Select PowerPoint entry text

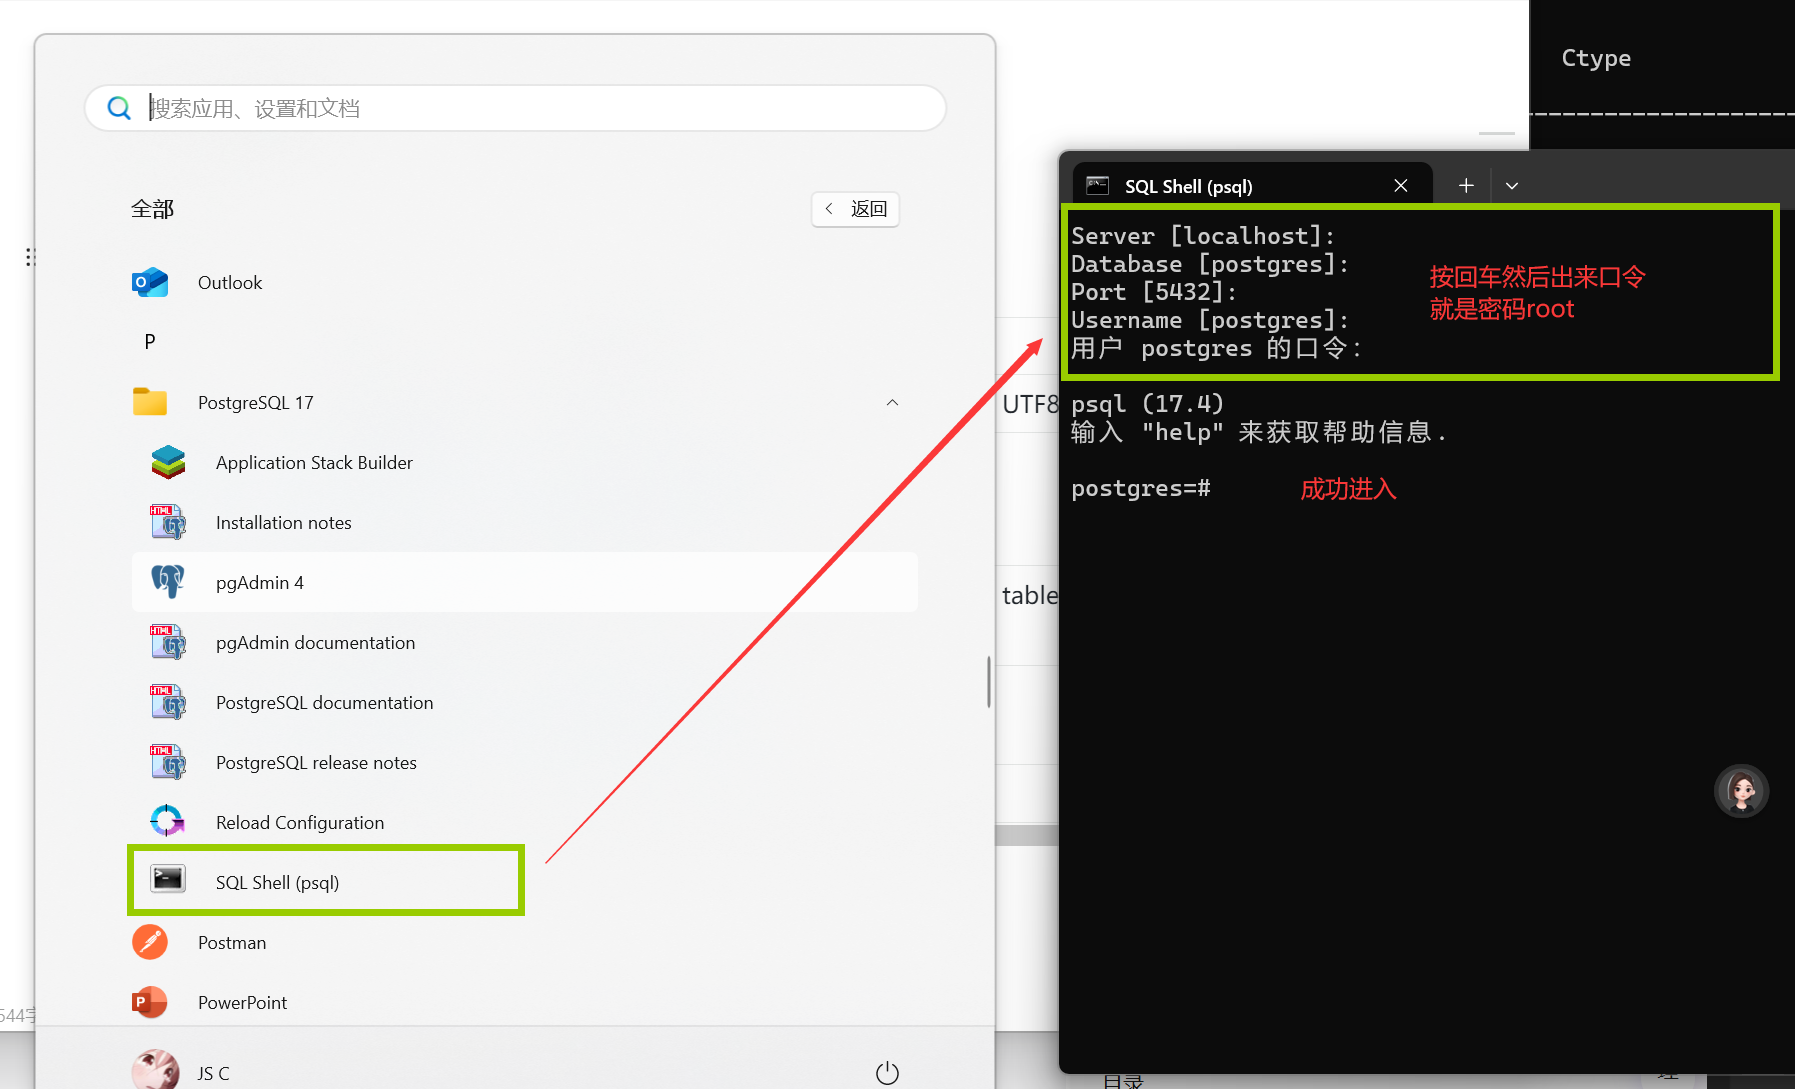242,1002
